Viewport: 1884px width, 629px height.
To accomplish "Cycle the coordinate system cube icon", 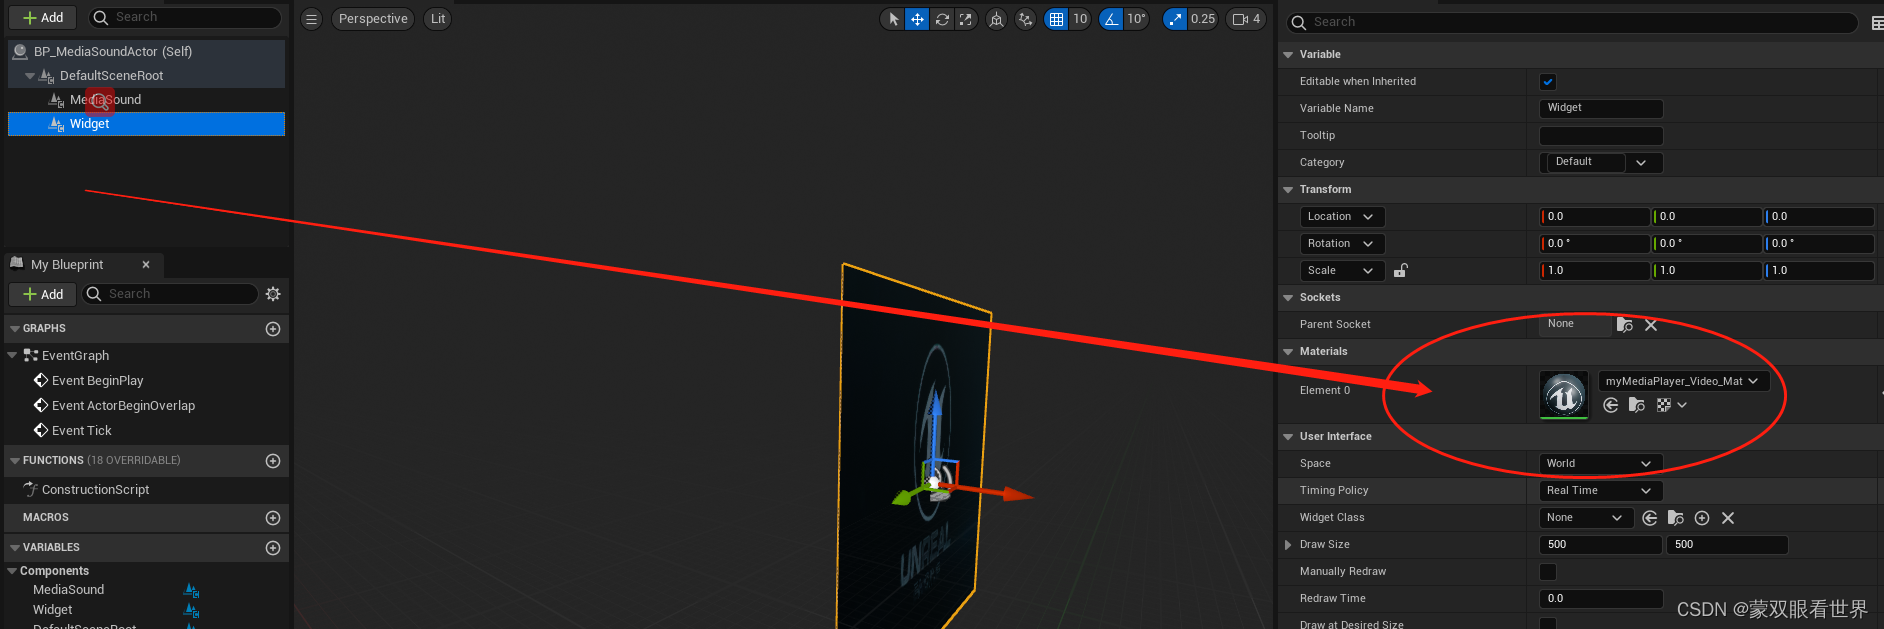I will (x=996, y=19).
